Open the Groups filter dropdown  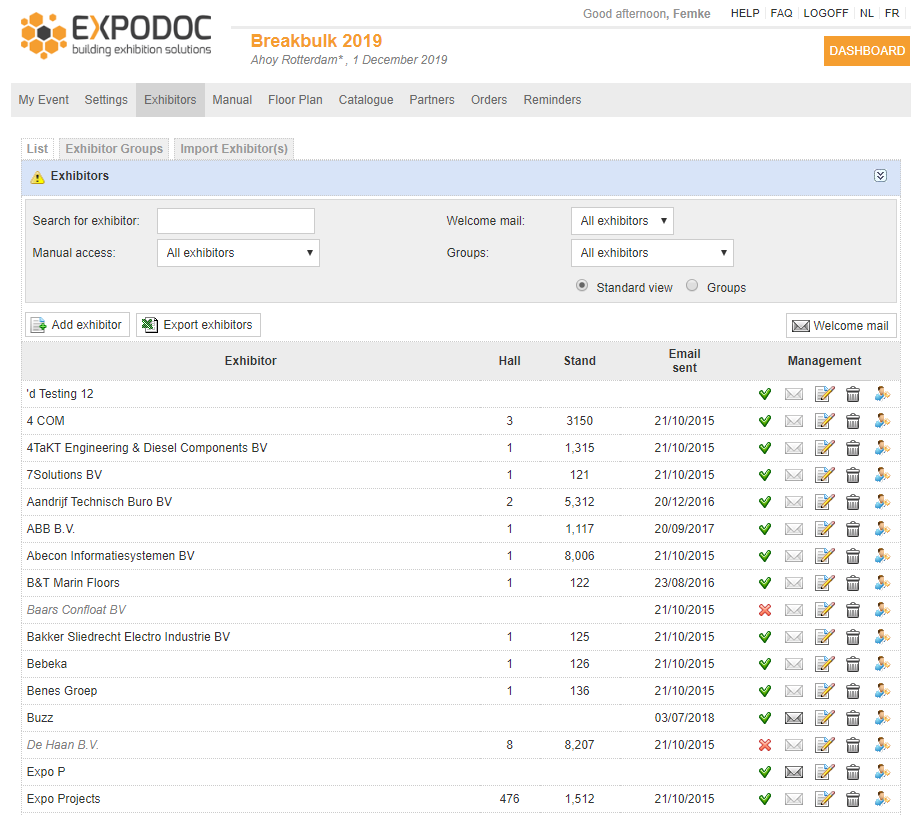coord(652,253)
